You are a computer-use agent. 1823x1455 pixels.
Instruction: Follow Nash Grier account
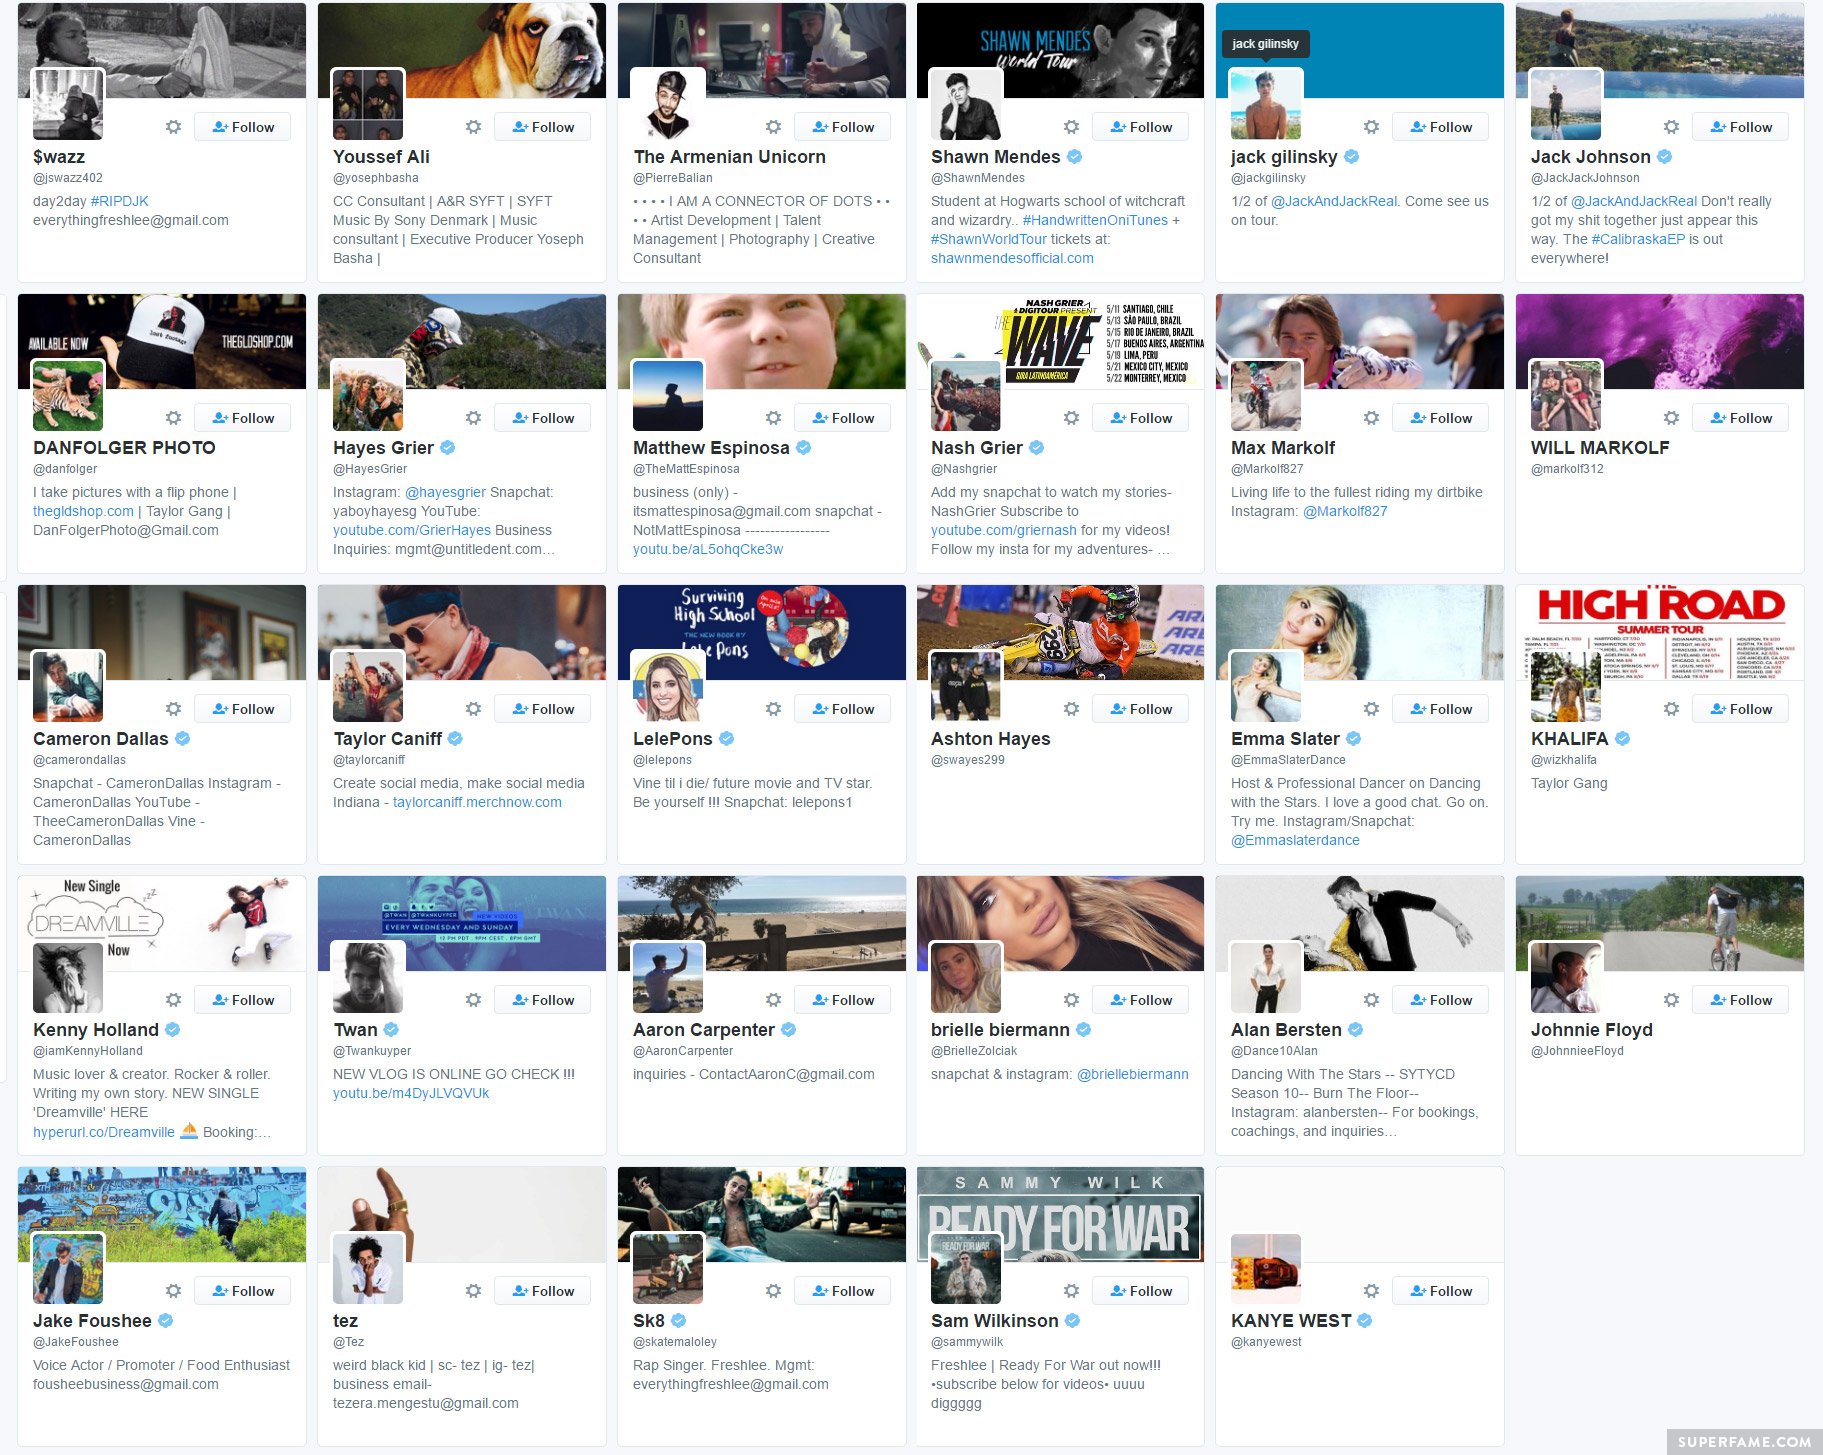[x=1140, y=418]
